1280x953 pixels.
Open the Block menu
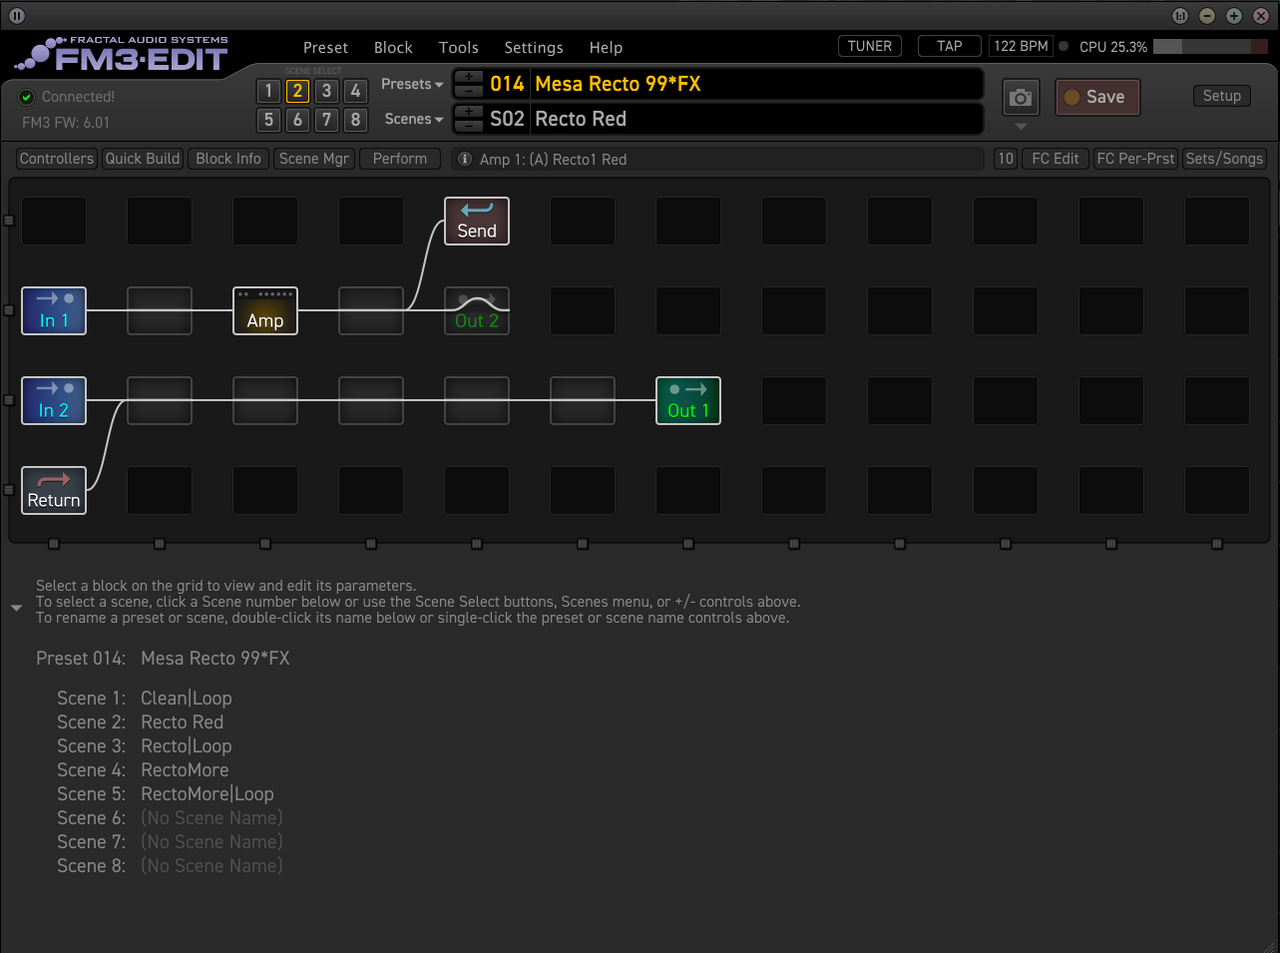pyautogui.click(x=393, y=47)
